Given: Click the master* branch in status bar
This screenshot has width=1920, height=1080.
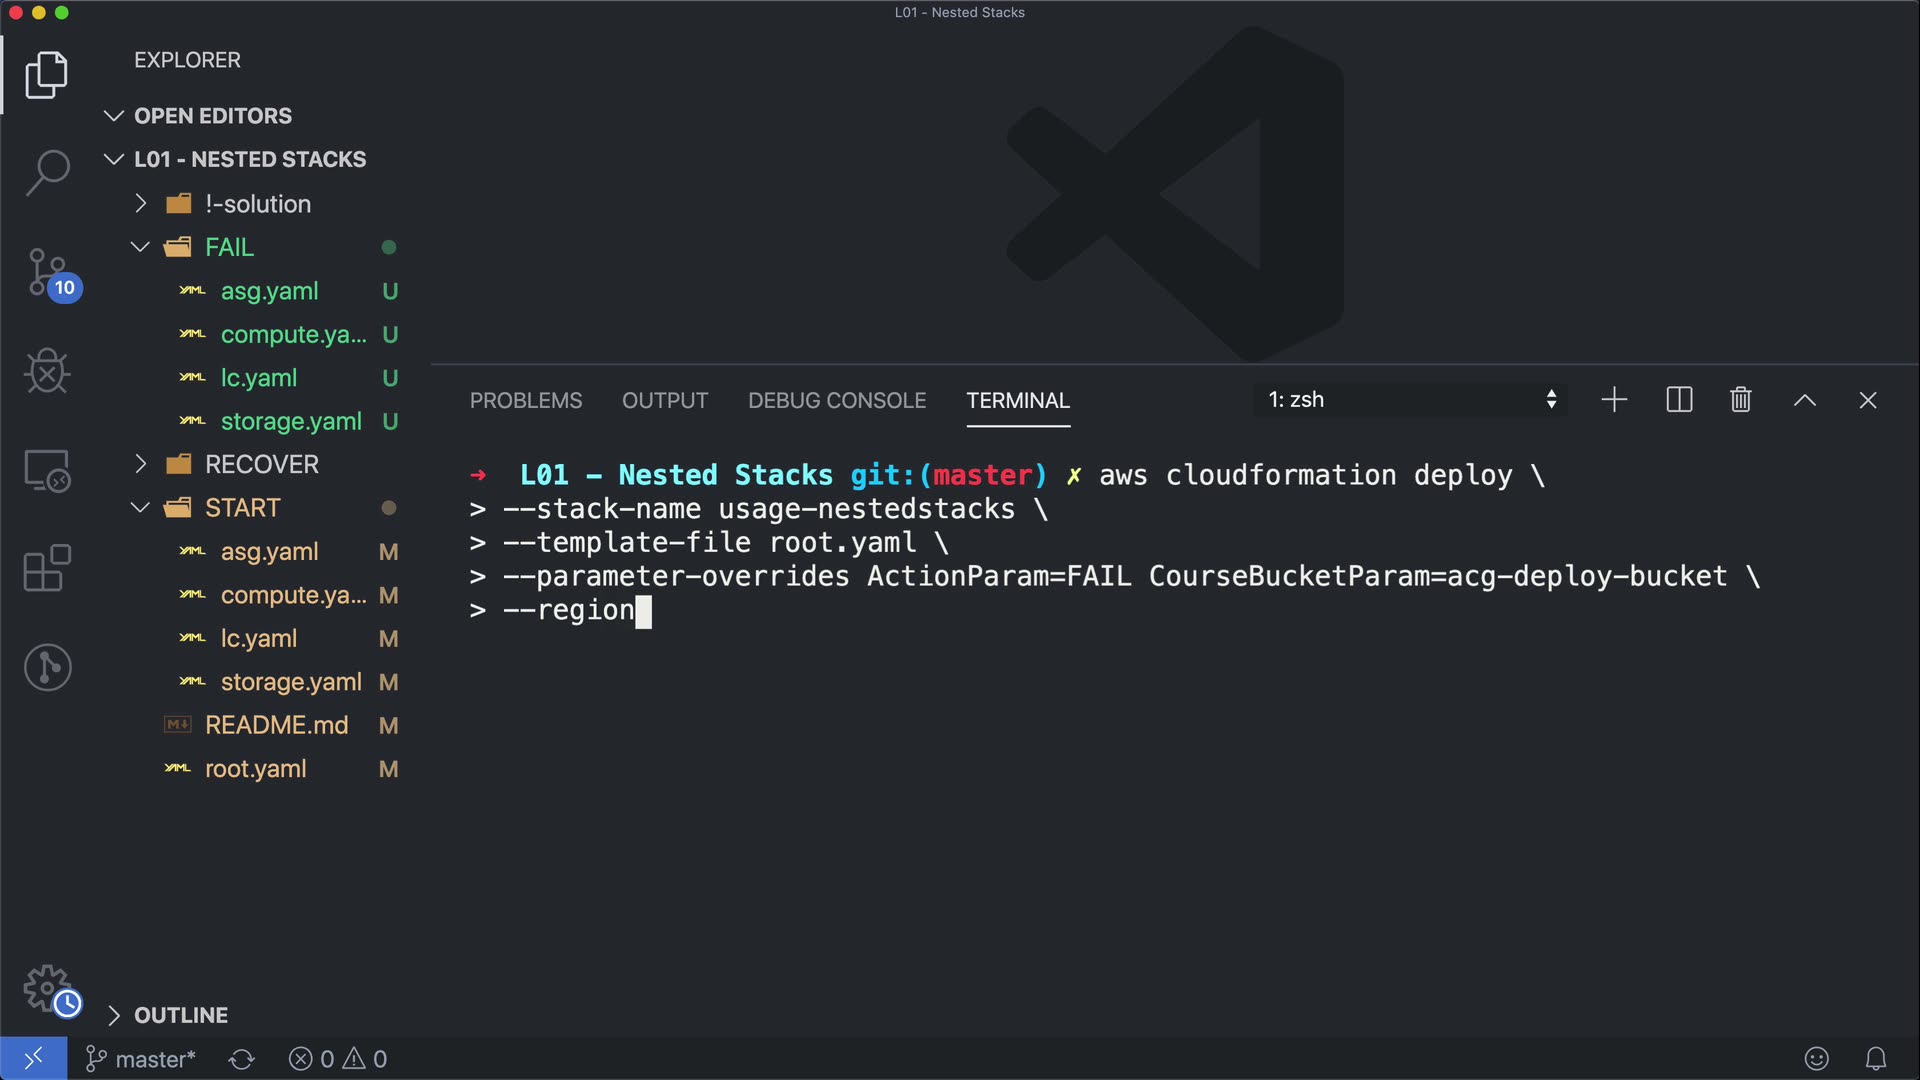Looking at the screenshot, I should (141, 1059).
